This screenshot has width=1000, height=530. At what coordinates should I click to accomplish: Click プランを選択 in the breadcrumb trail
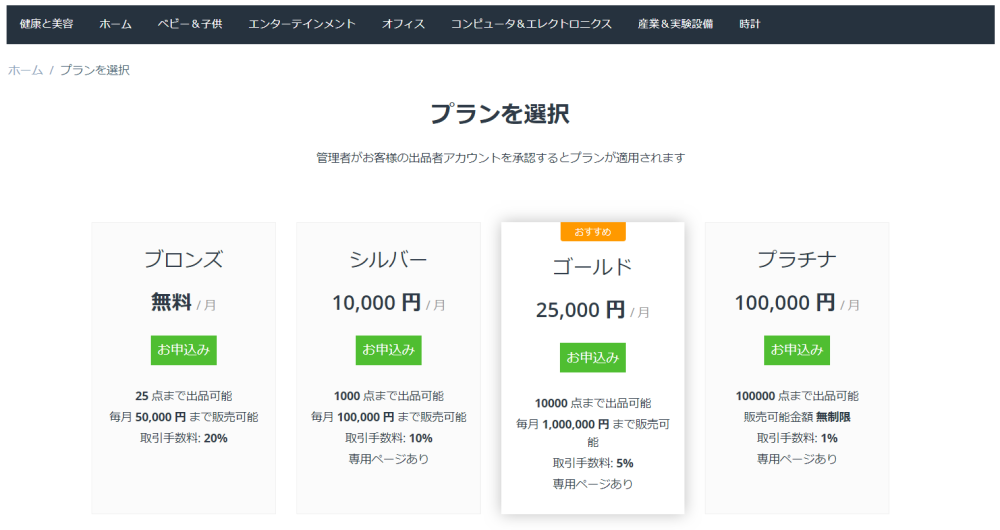click(94, 70)
